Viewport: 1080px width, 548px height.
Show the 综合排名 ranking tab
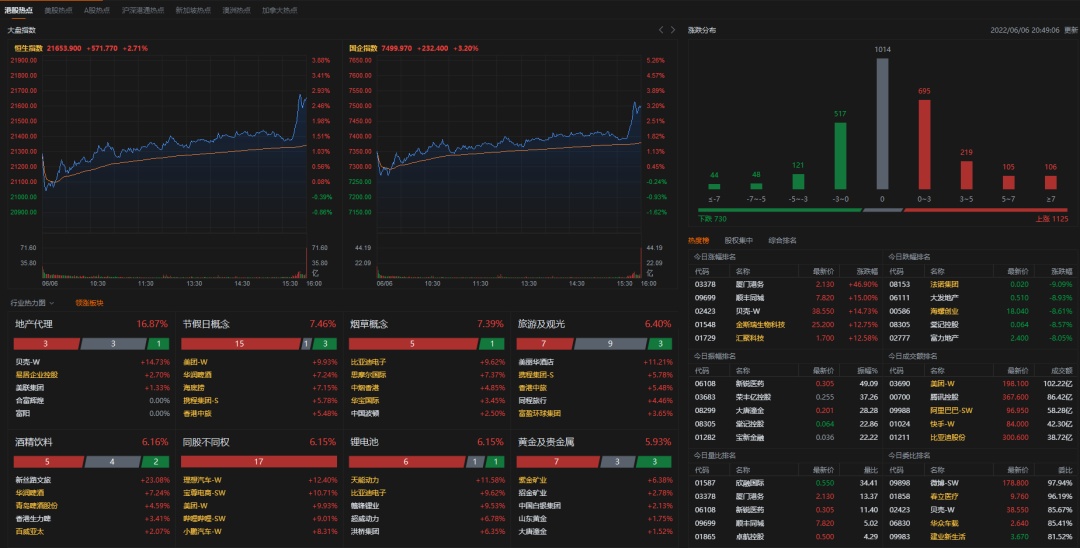coord(782,240)
